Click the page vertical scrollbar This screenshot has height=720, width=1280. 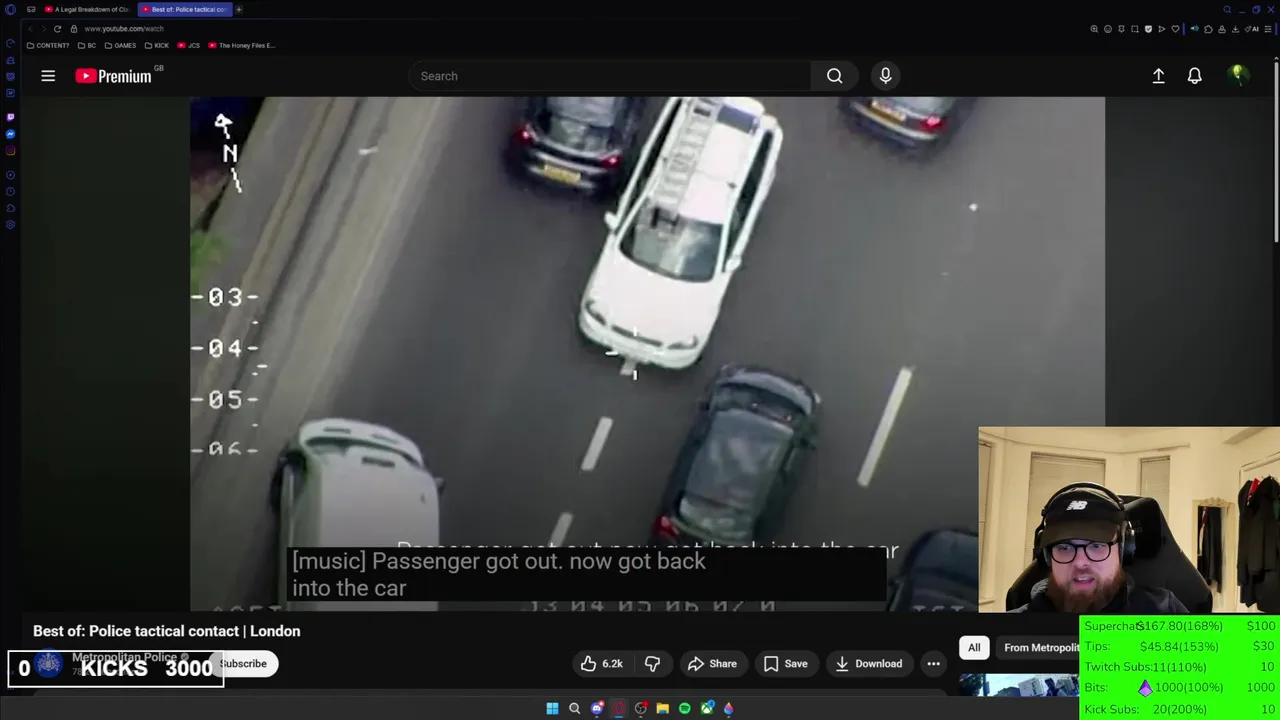coord(1276,150)
